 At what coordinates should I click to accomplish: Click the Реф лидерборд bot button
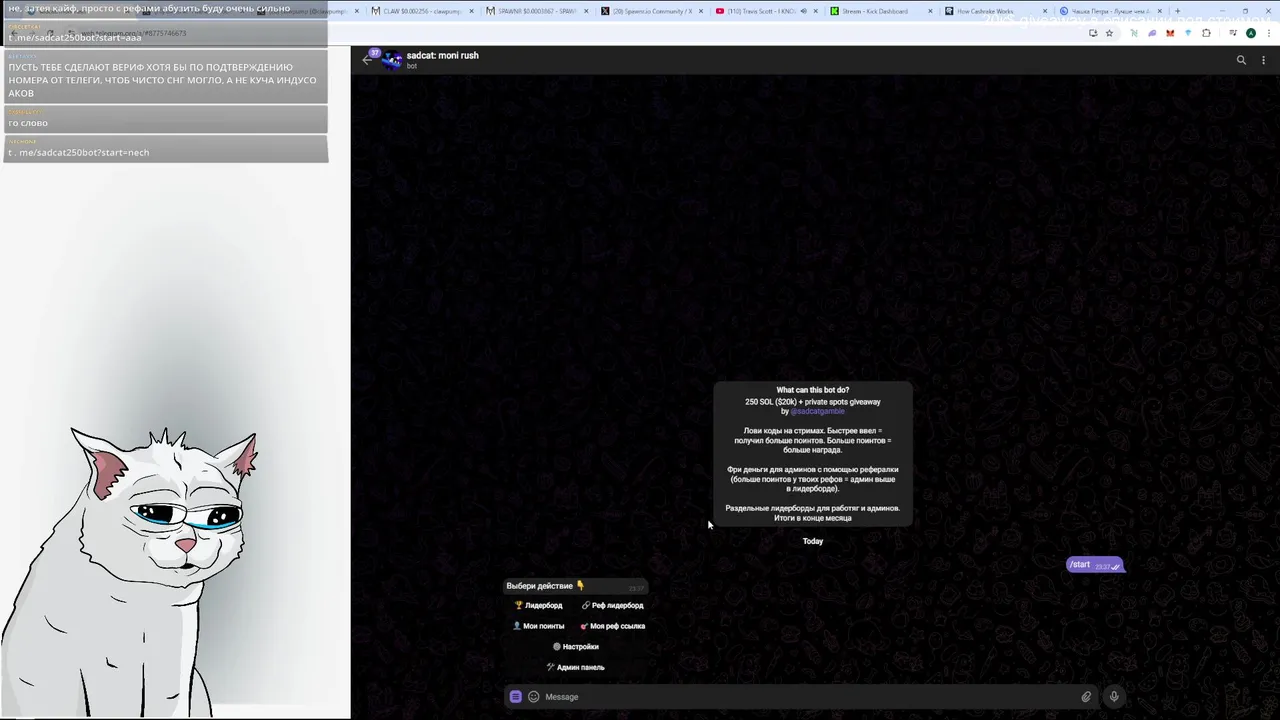click(x=612, y=605)
